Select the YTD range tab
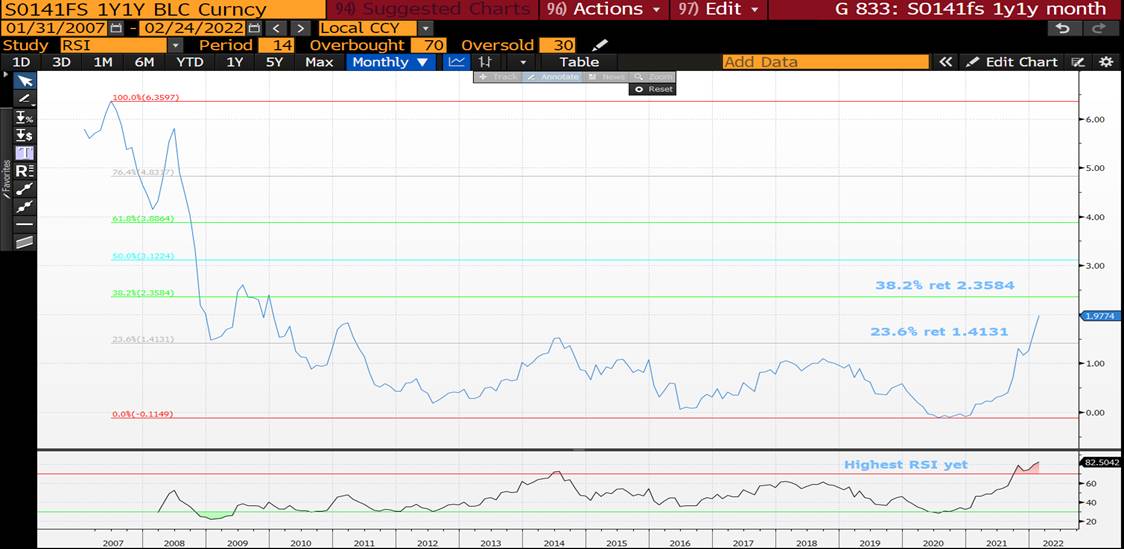The image size is (1124, 549). tap(190, 62)
